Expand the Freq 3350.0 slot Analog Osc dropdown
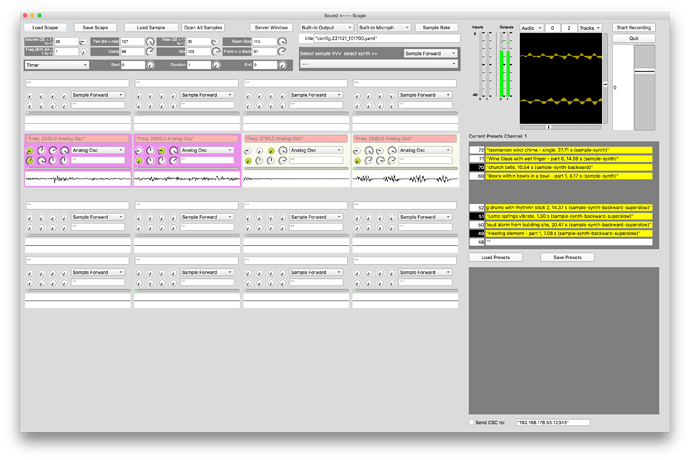 click(98, 150)
